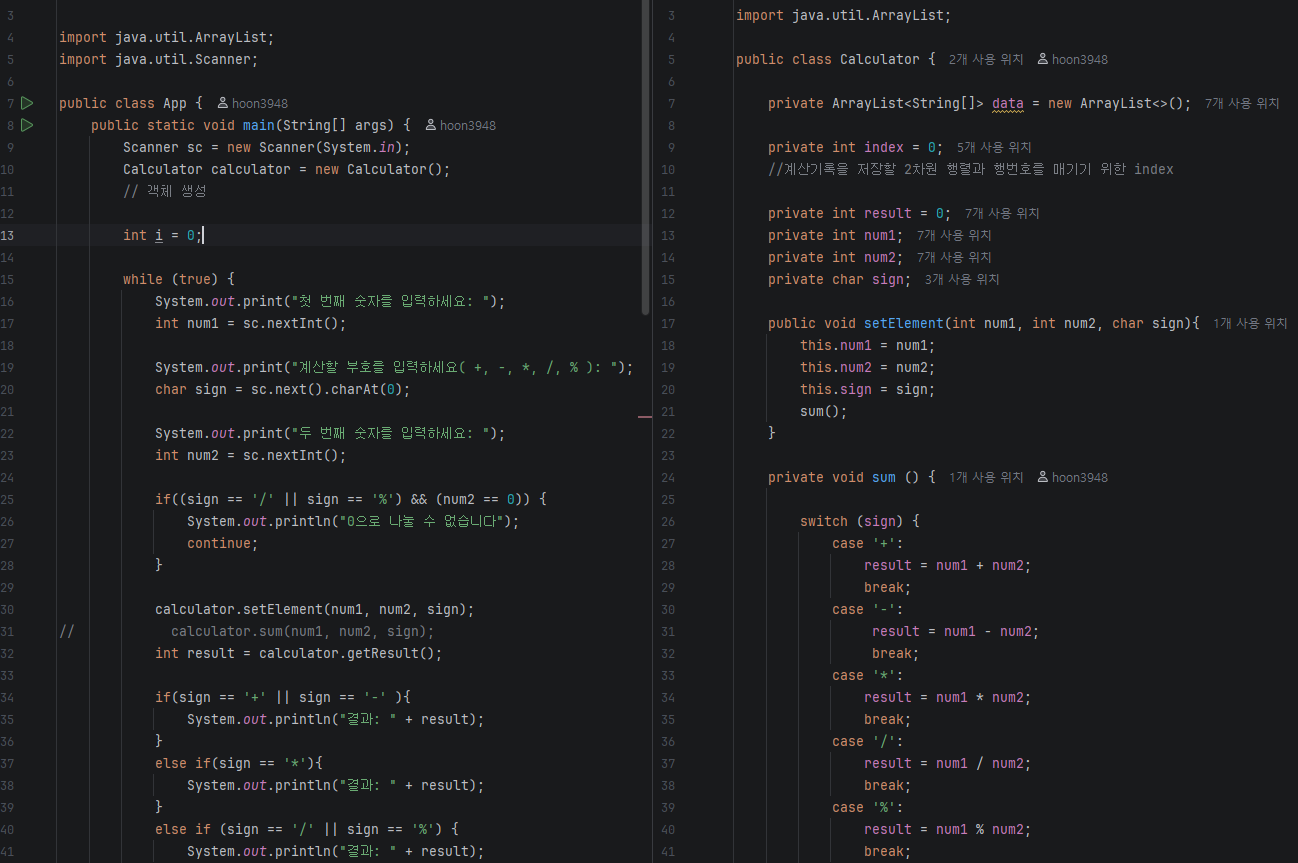Click the '두 번째 숫자를 입력하세요' print line
Viewport: 1298px width, 863px height.
(330, 433)
